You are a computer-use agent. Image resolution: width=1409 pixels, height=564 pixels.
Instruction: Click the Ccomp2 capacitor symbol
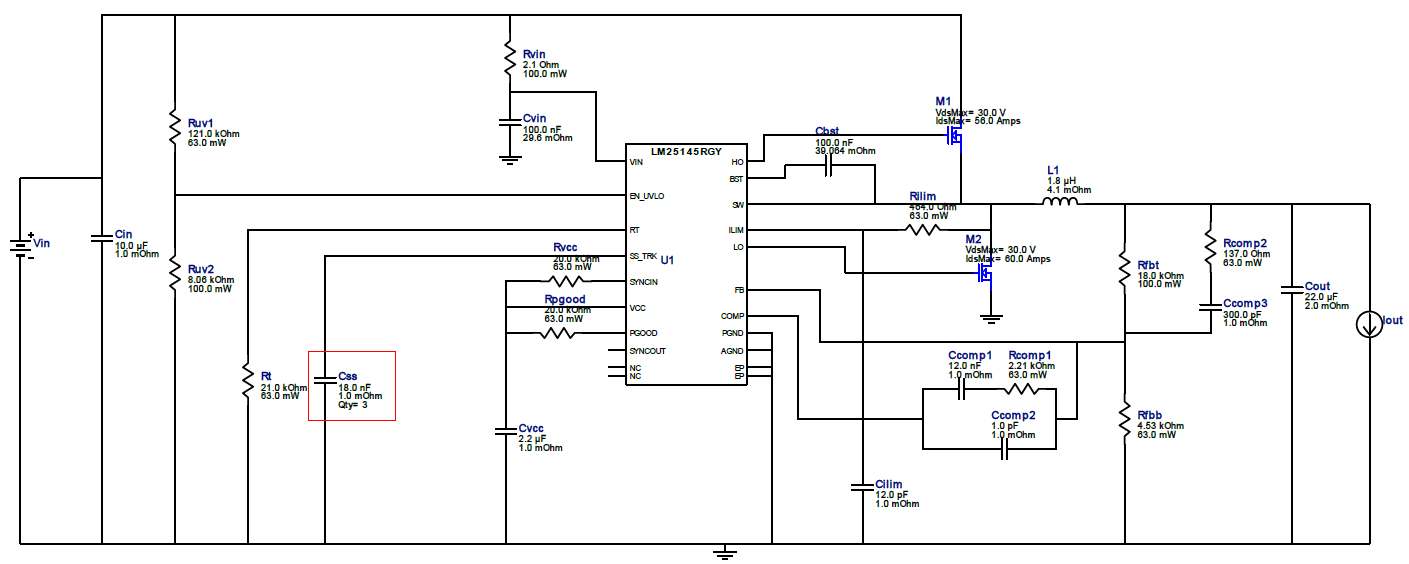[1007, 451]
